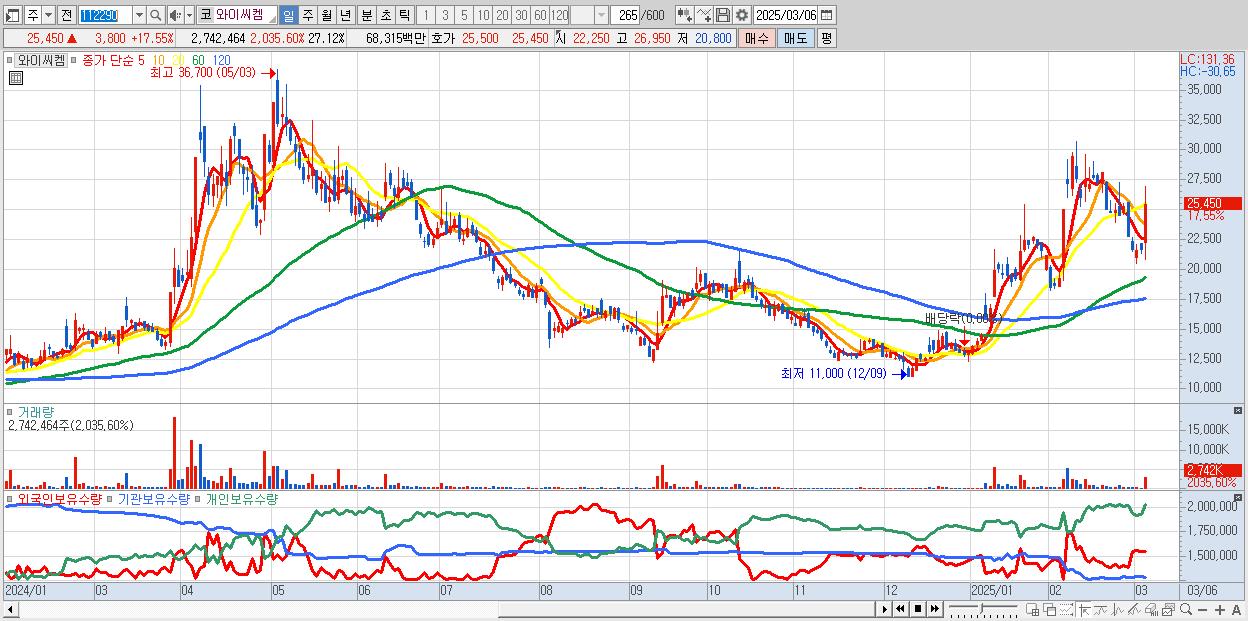Select the 주 weekly period toggle
Viewport: 1248px width, 621px height.
pyautogui.click(x=307, y=15)
